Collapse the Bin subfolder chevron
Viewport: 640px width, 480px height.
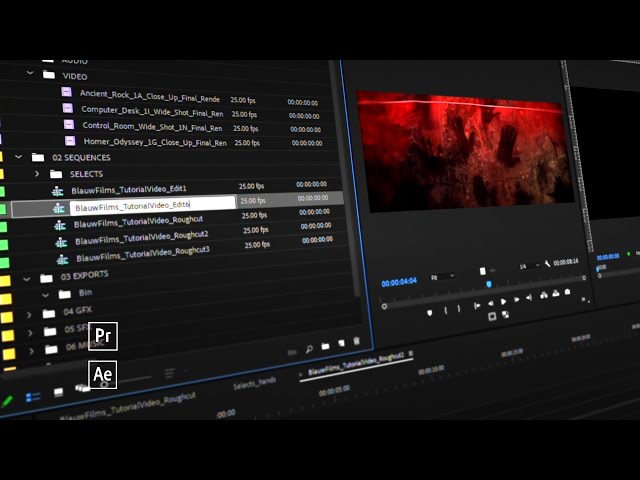tap(45, 295)
